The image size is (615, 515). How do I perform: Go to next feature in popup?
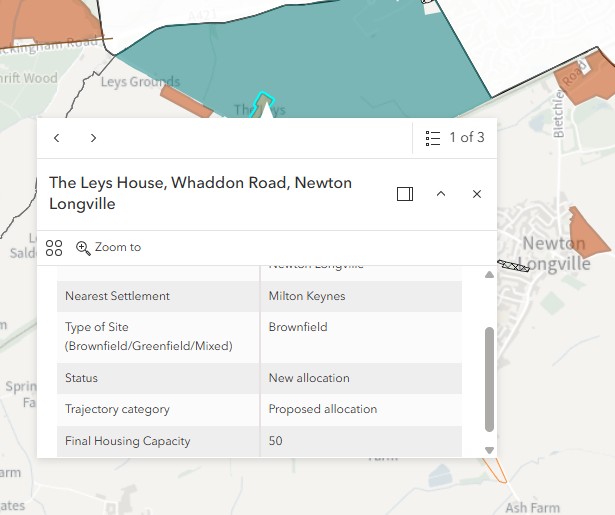(93, 138)
